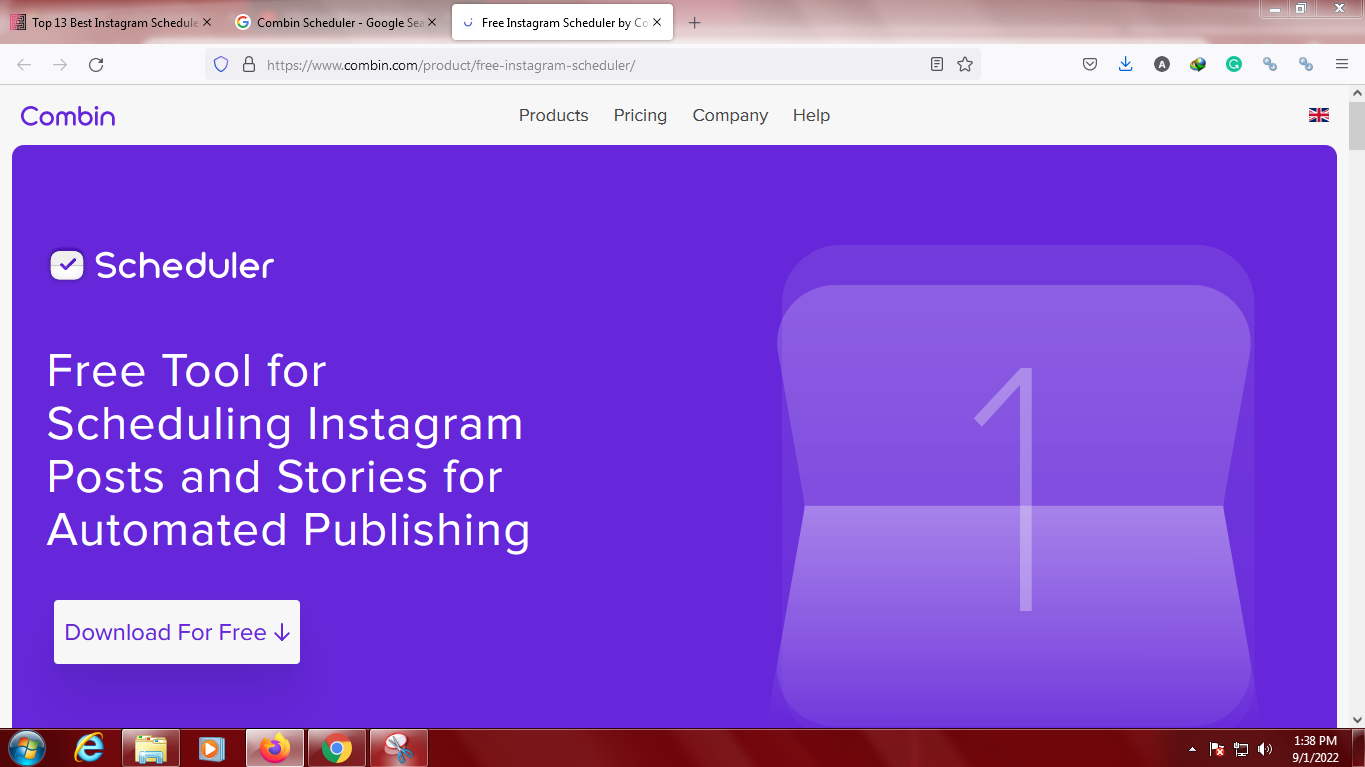Viewport: 1365px width, 767px height.
Task: Click the chain-link extension icon beside hamburger menu
Action: [1306, 64]
